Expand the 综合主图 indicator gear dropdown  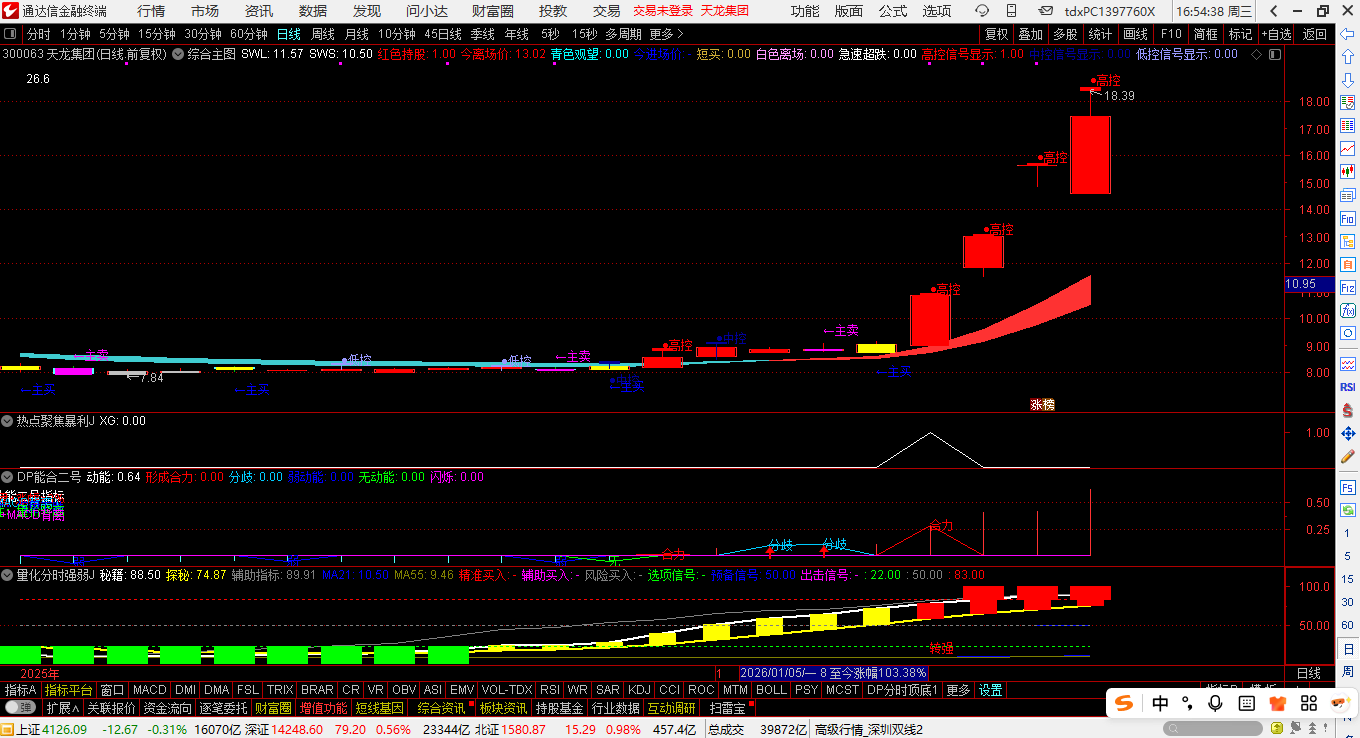pos(179,54)
